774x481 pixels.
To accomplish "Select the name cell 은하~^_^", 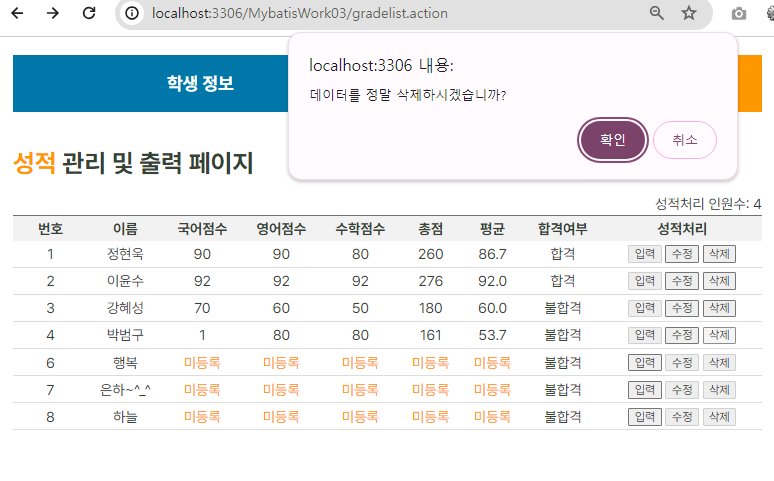I will [125, 390].
